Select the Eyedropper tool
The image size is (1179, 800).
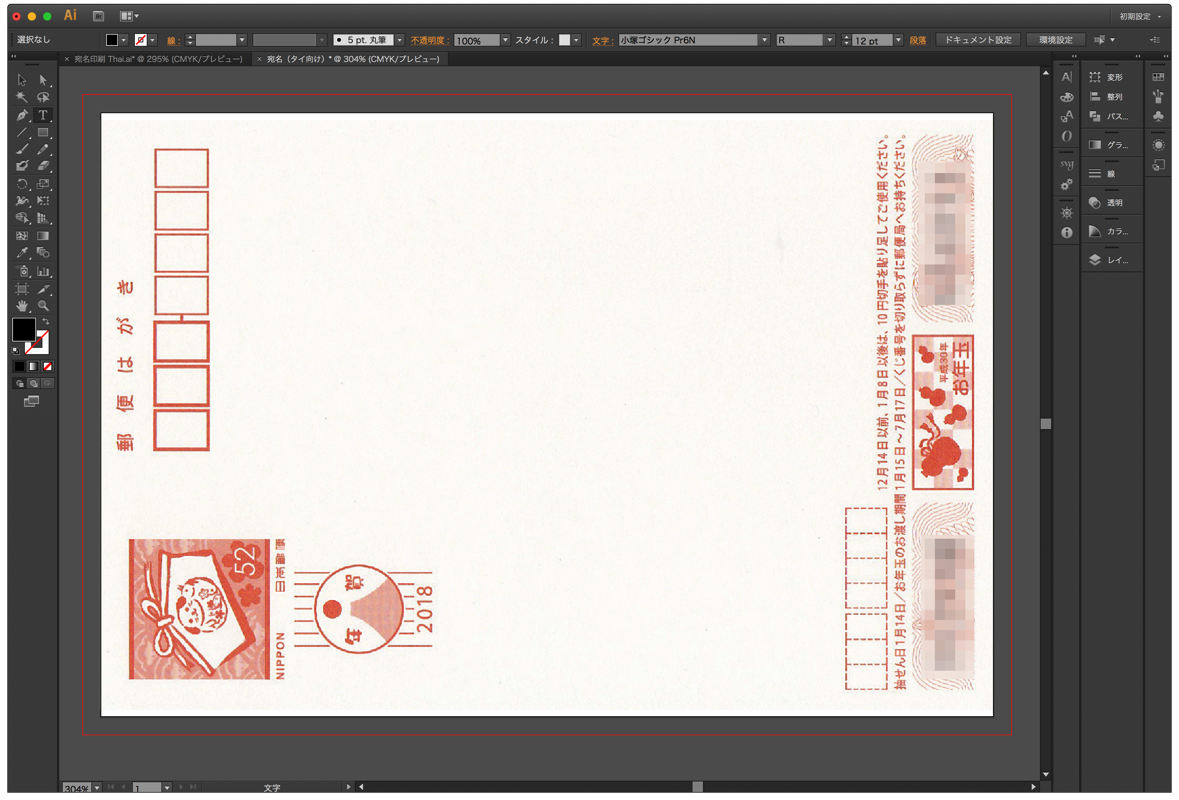pyautogui.click(x=21, y=250)
